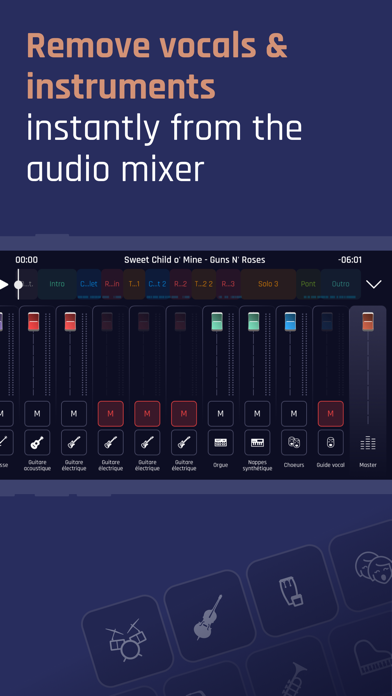
Task: Click the Sweet Child o' Mine song title
Action: coord(194,260)
